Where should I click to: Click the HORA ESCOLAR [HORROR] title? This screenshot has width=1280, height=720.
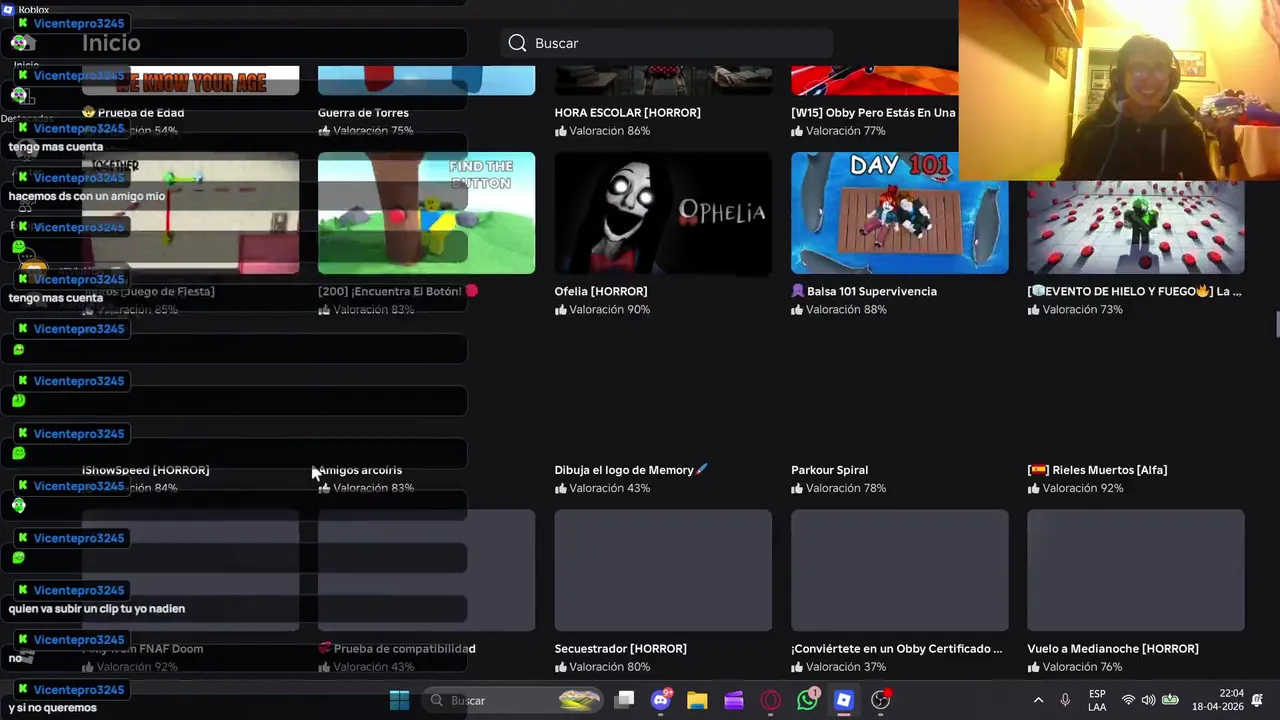[x=627, y=113]
